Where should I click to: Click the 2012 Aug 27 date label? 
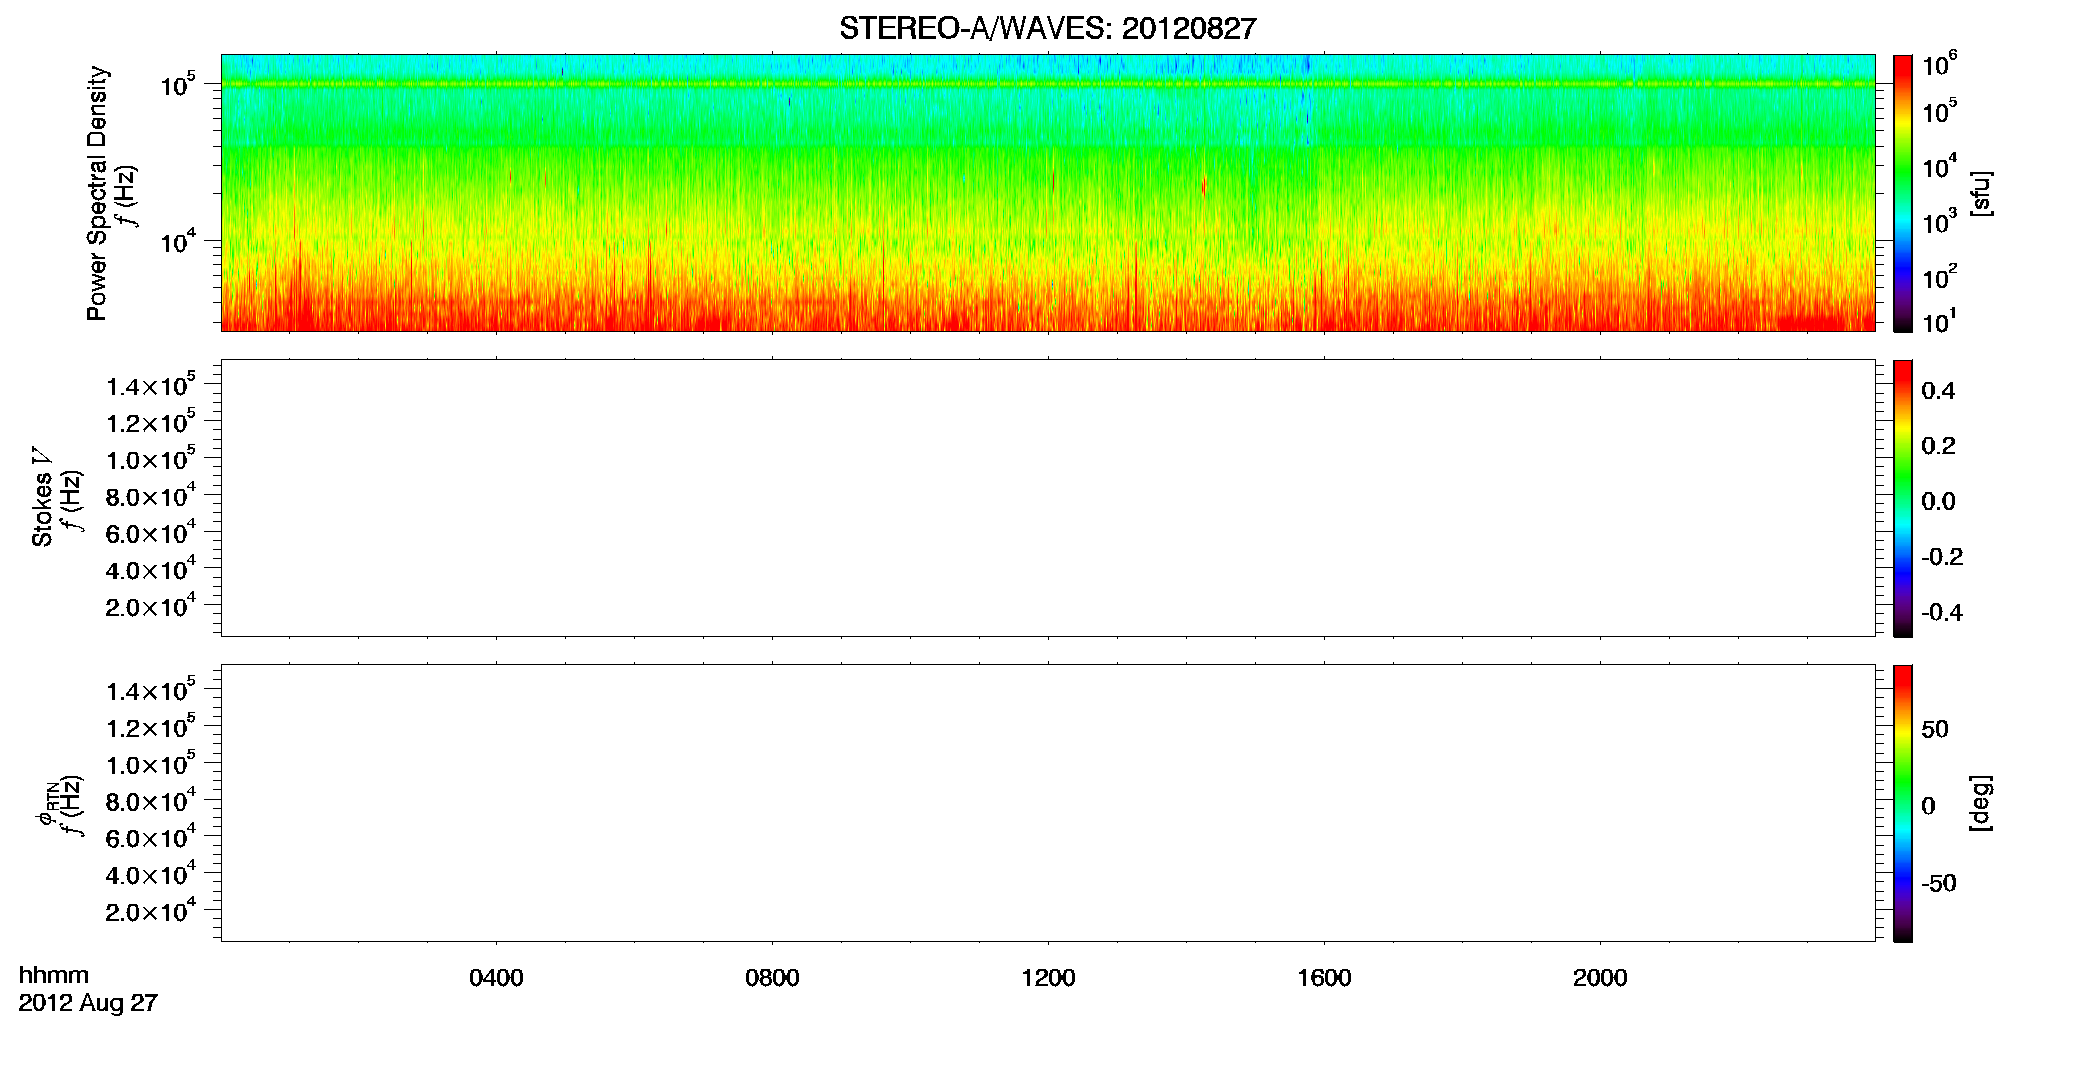point(88,1002)
